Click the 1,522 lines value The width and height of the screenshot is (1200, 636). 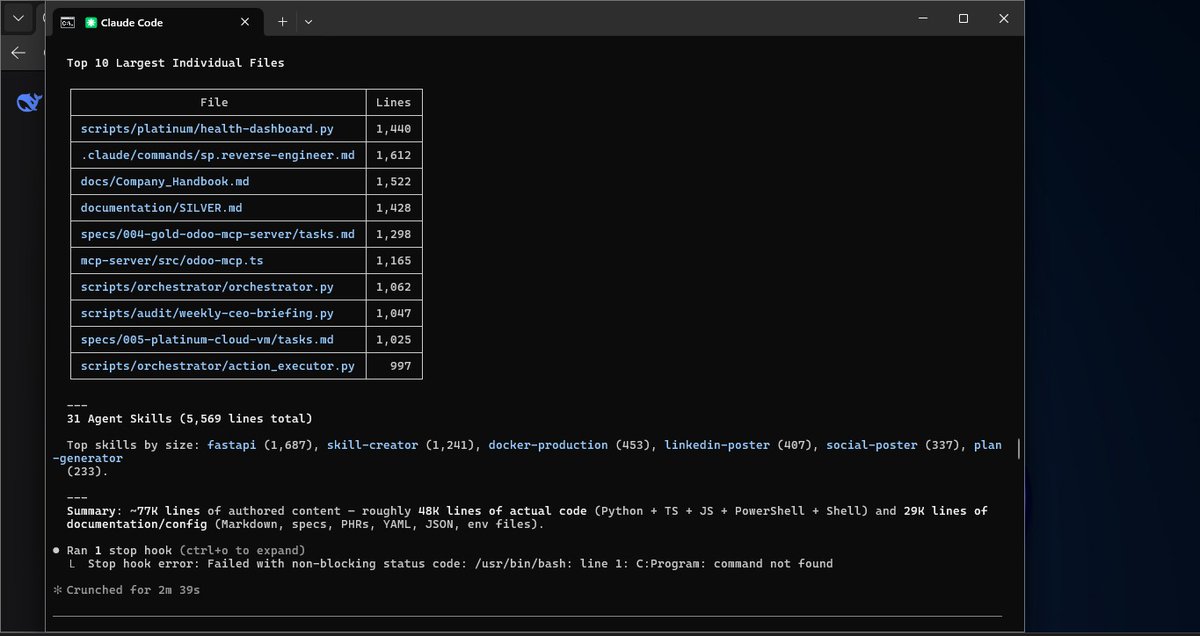click(x=393, y=181)
